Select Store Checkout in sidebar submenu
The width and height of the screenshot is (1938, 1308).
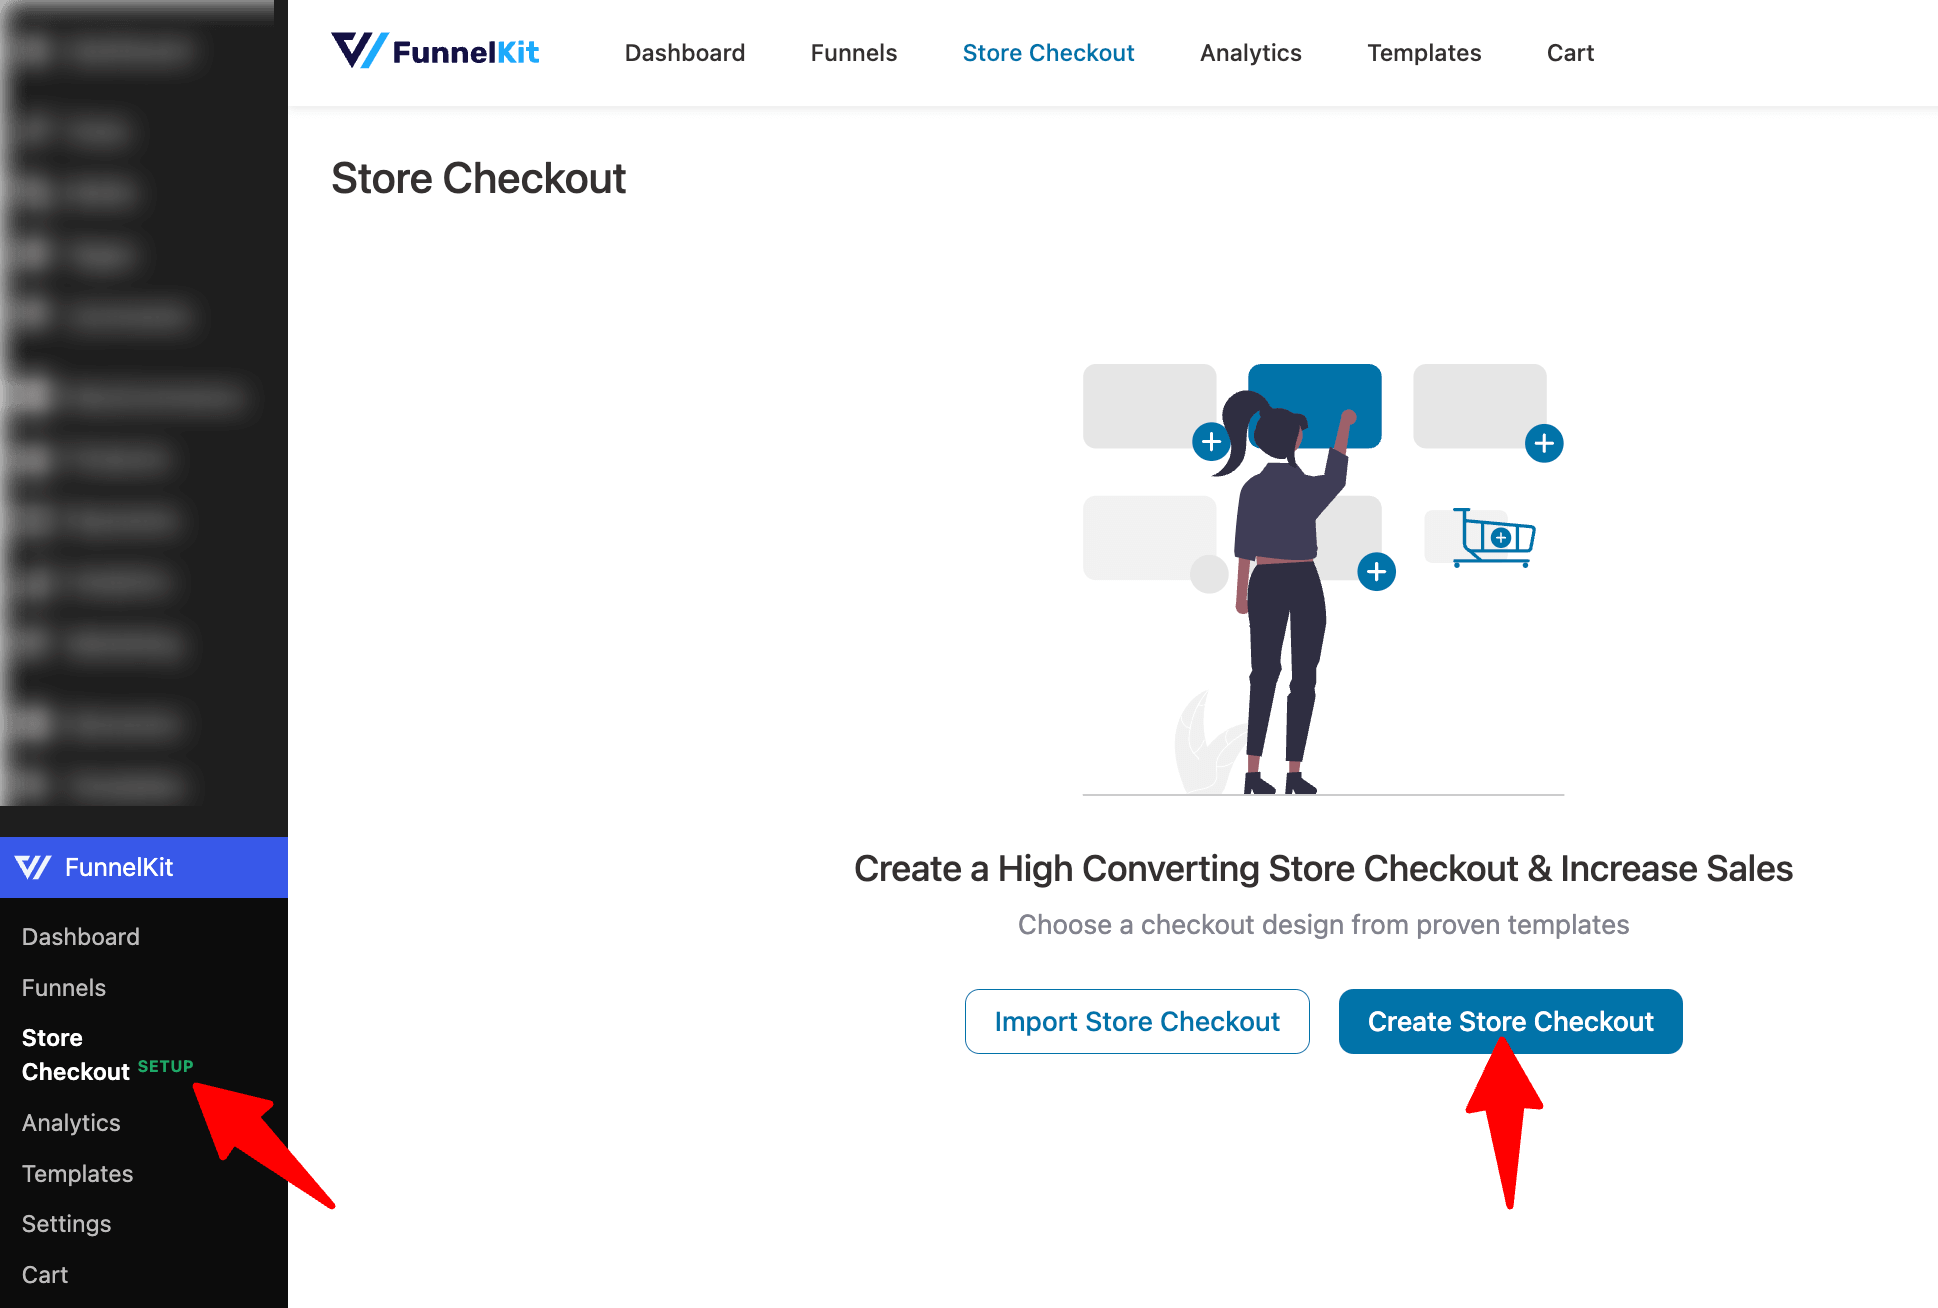[x=76, y=1054]
